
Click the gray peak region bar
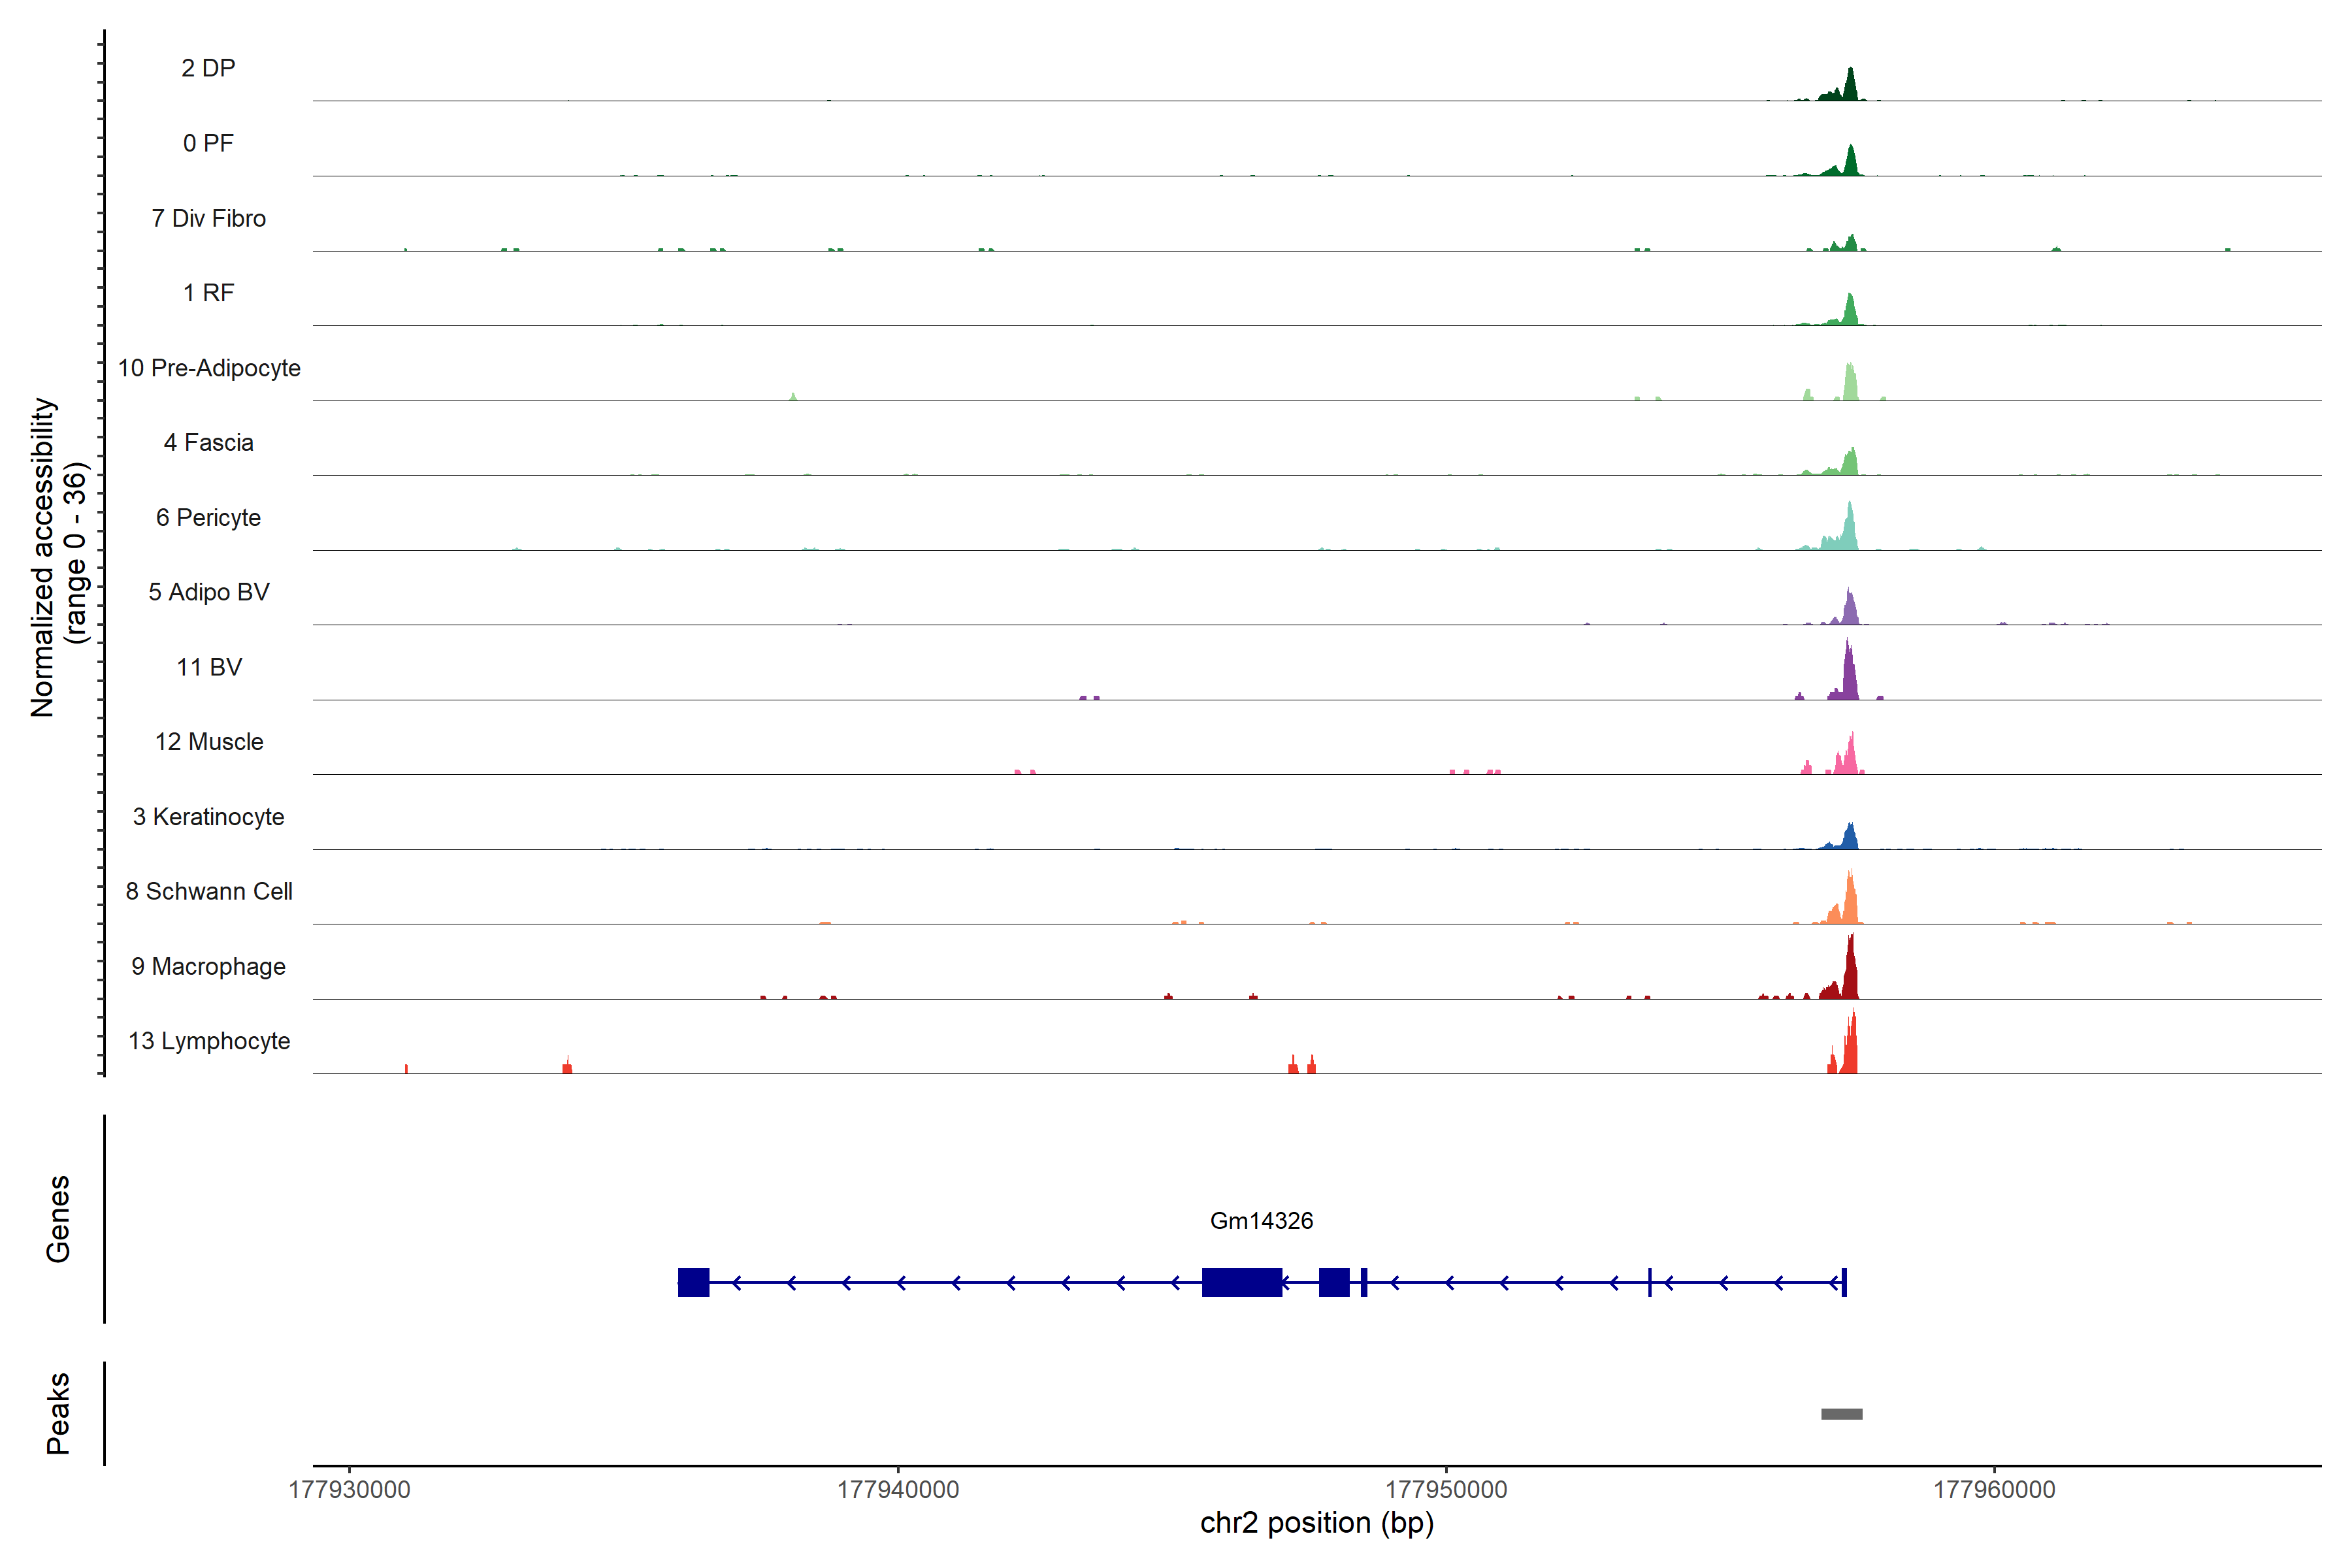[x=1841, y=1414]
